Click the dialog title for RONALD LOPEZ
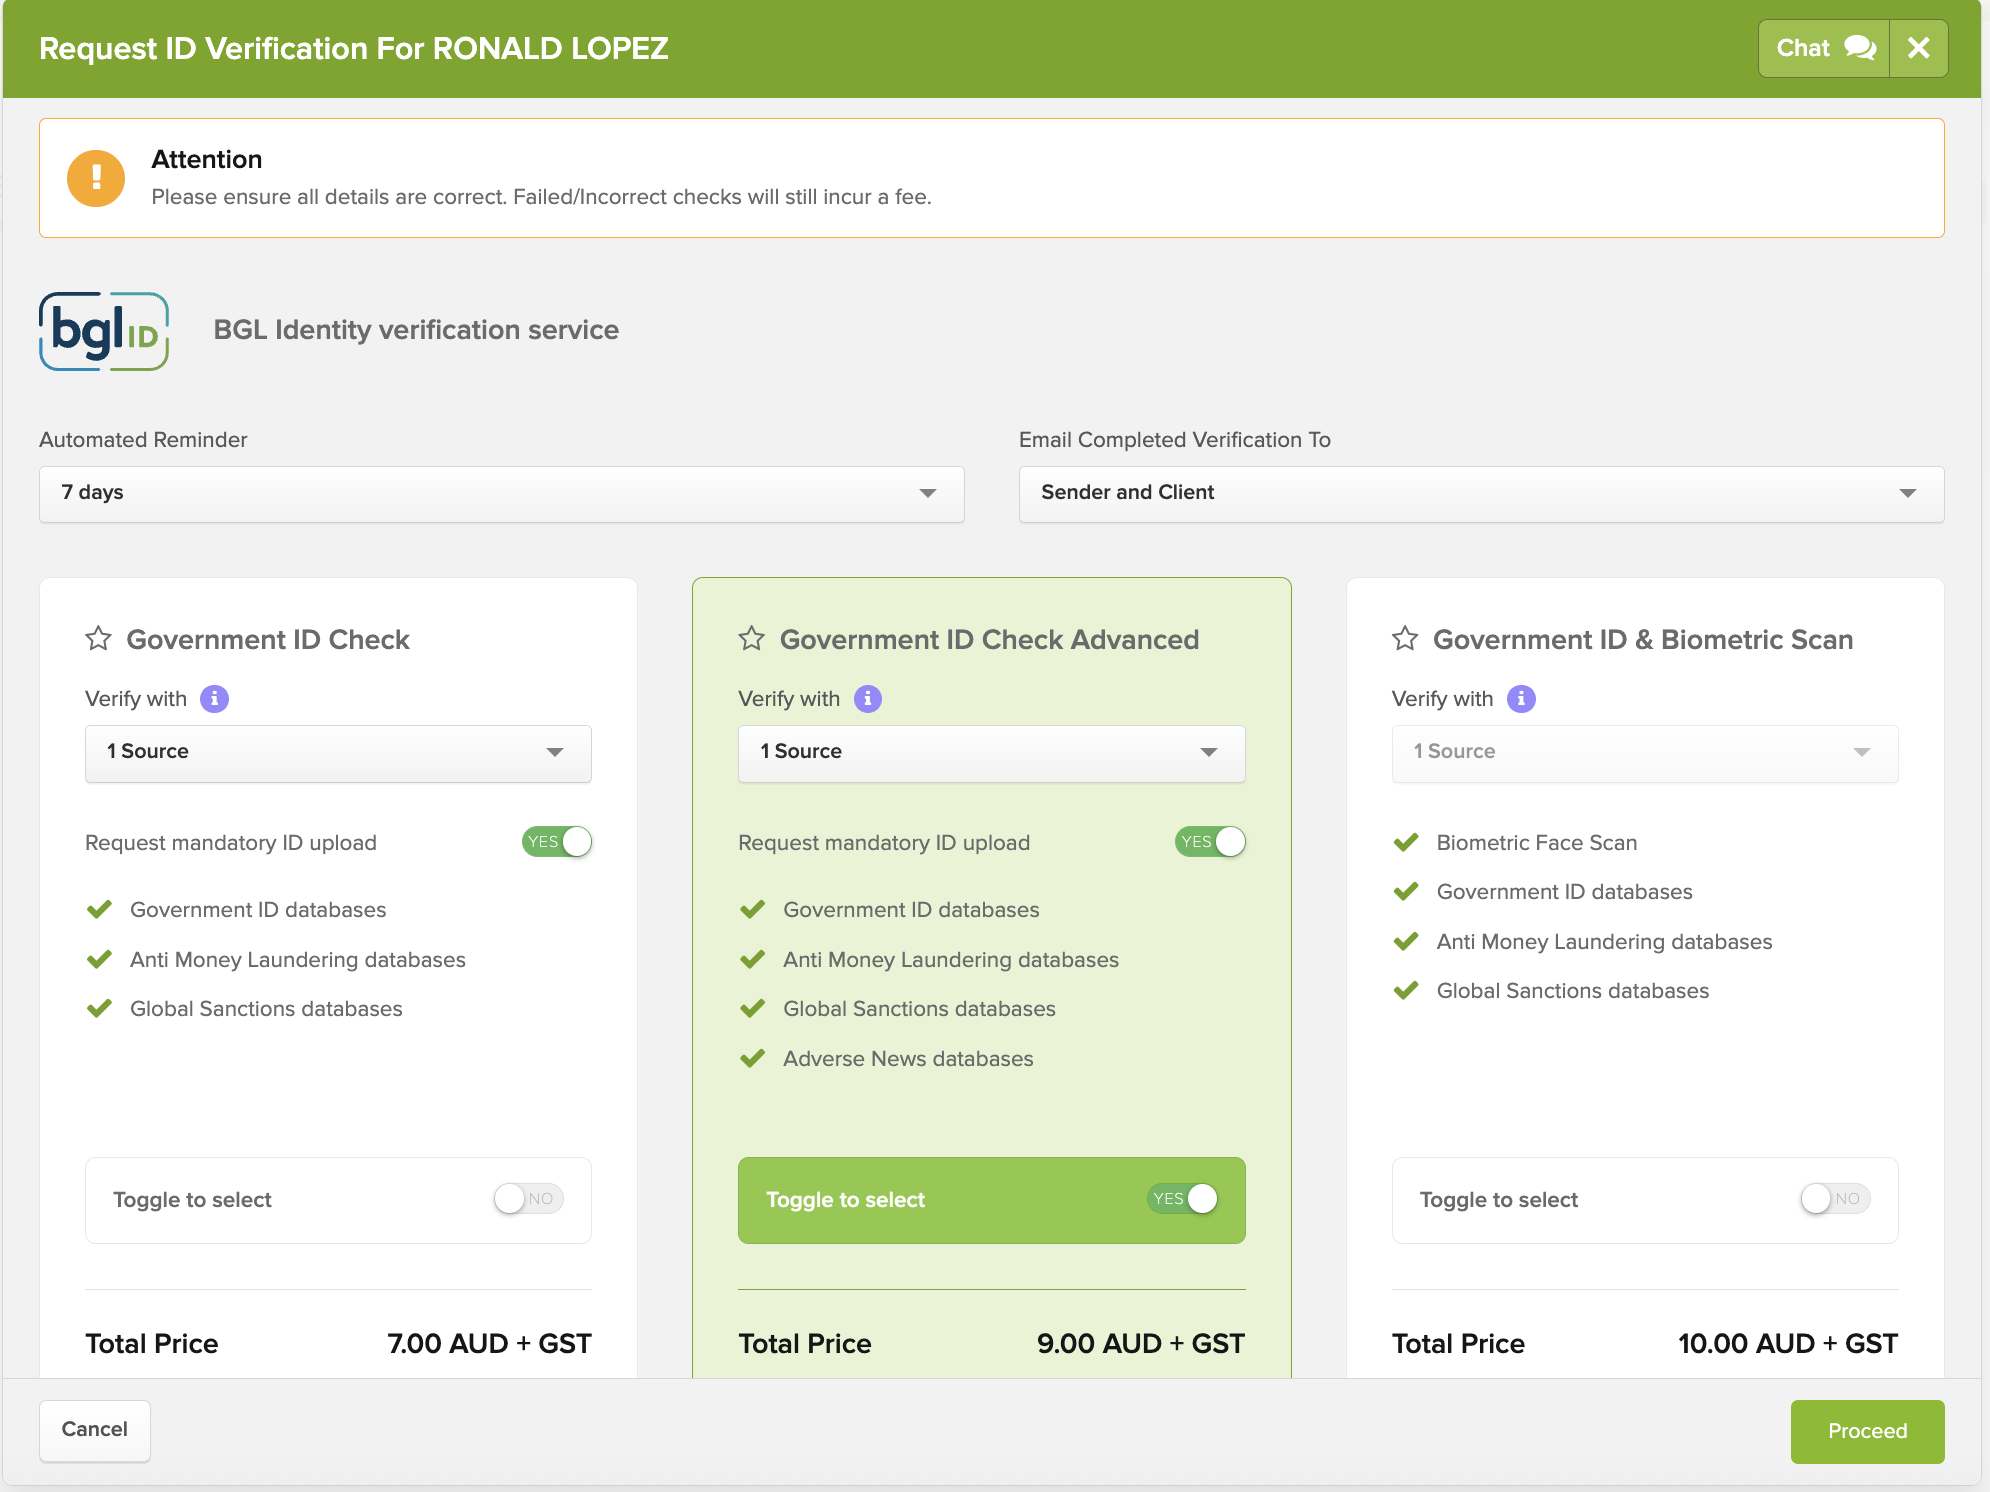 354,48
